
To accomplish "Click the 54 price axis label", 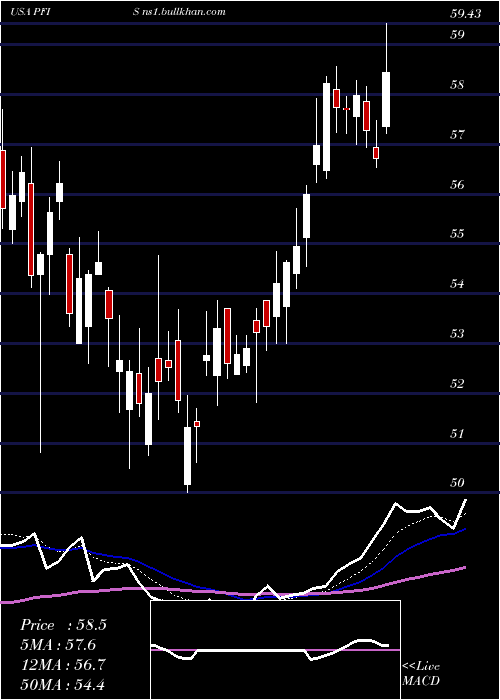I will coord(457,283).
